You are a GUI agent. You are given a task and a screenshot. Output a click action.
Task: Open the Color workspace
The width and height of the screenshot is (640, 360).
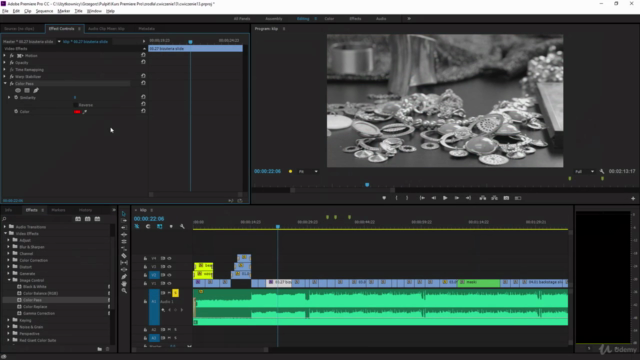[329, 19]
